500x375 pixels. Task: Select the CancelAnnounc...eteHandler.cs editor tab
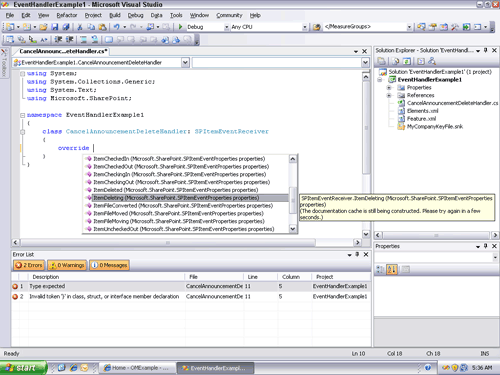point(63,51)
